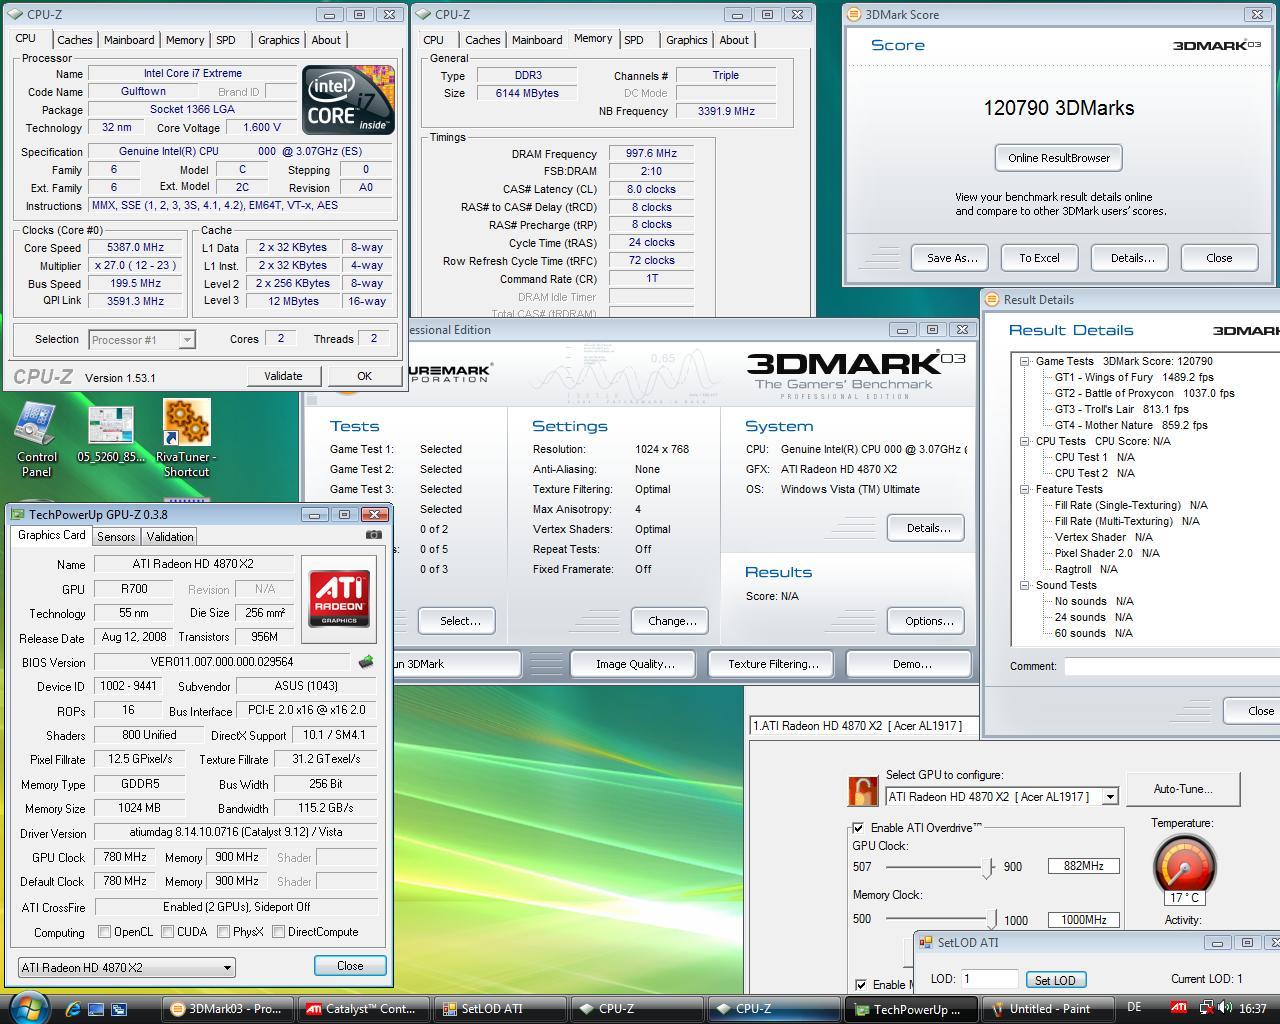Toggle the CUDA checkbox in GPU-Z
This screenshot has height=1024, width=1280.
(x=167, y=932)
